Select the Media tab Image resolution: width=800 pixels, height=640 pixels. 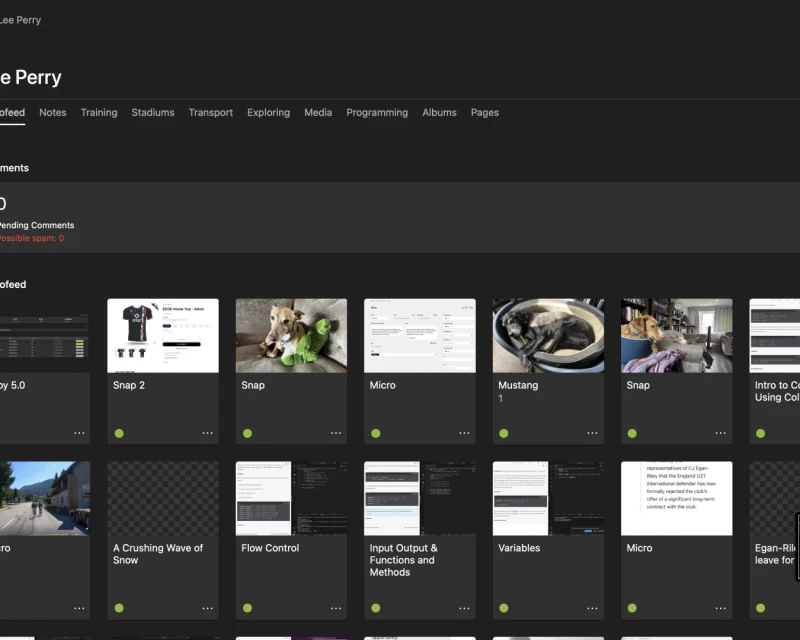318,112
